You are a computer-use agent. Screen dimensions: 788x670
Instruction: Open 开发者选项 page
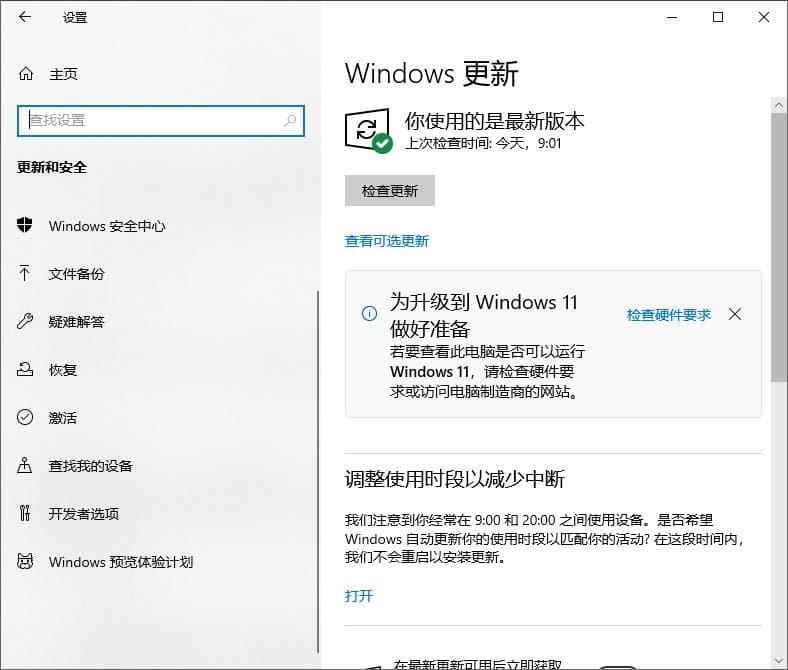pos(84,514)
